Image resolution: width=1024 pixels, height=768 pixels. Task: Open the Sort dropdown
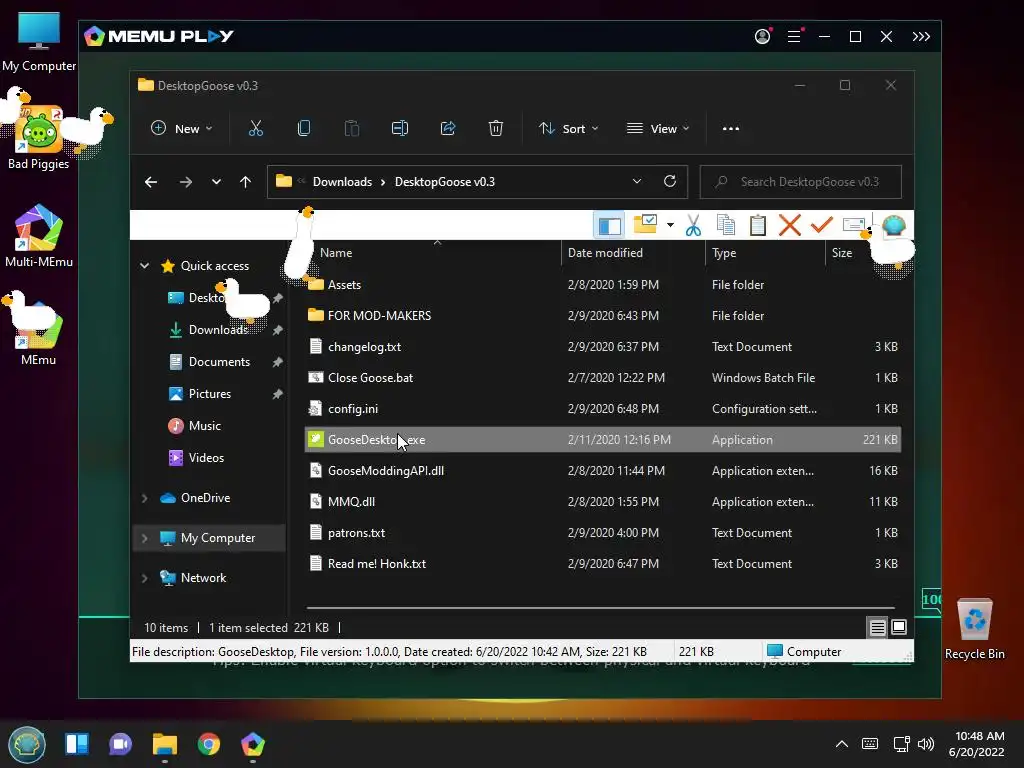568,129
